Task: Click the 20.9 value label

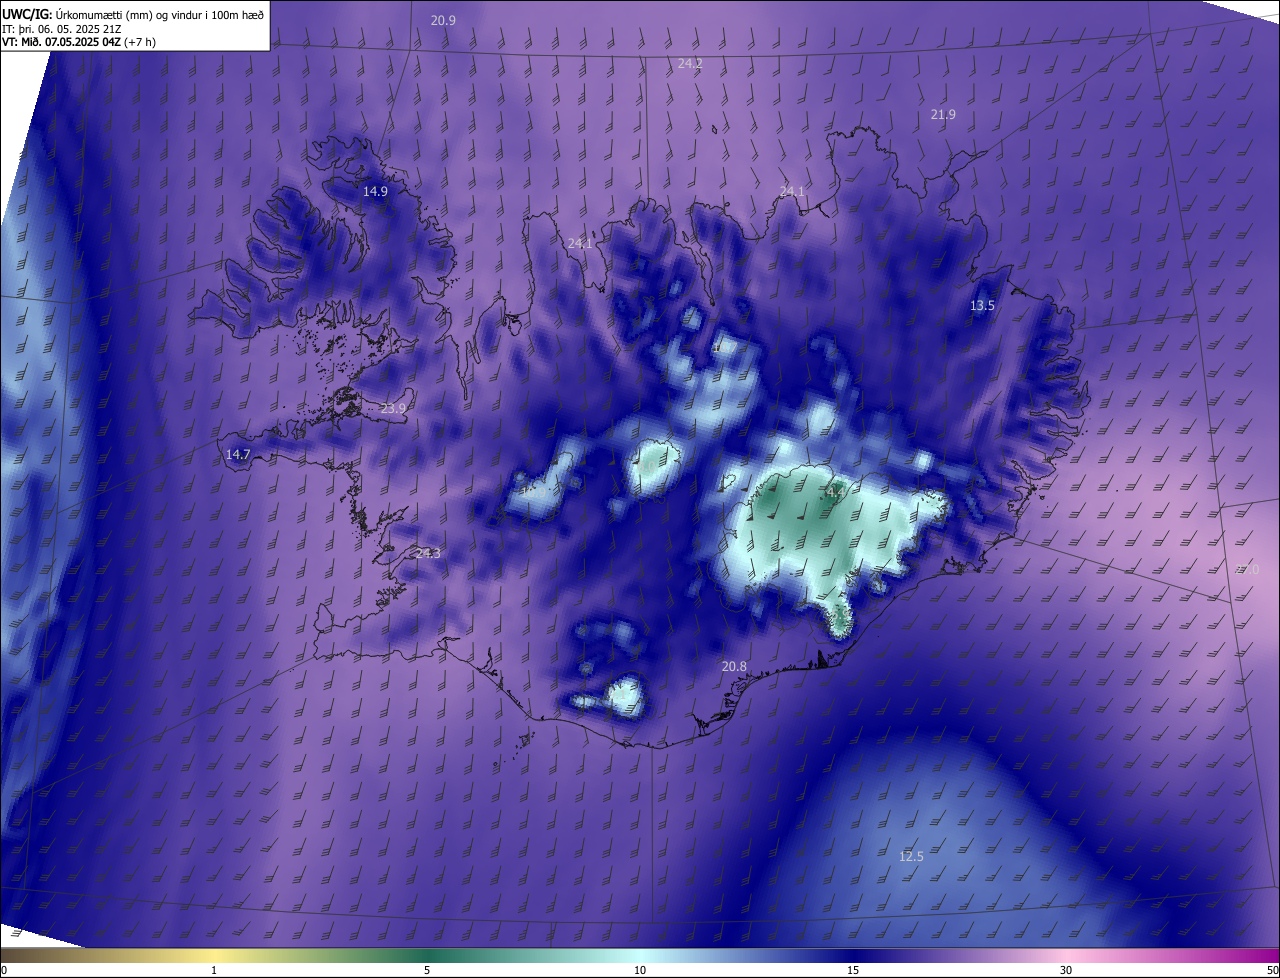Action: pyautogui.click(x=443, y=20)
